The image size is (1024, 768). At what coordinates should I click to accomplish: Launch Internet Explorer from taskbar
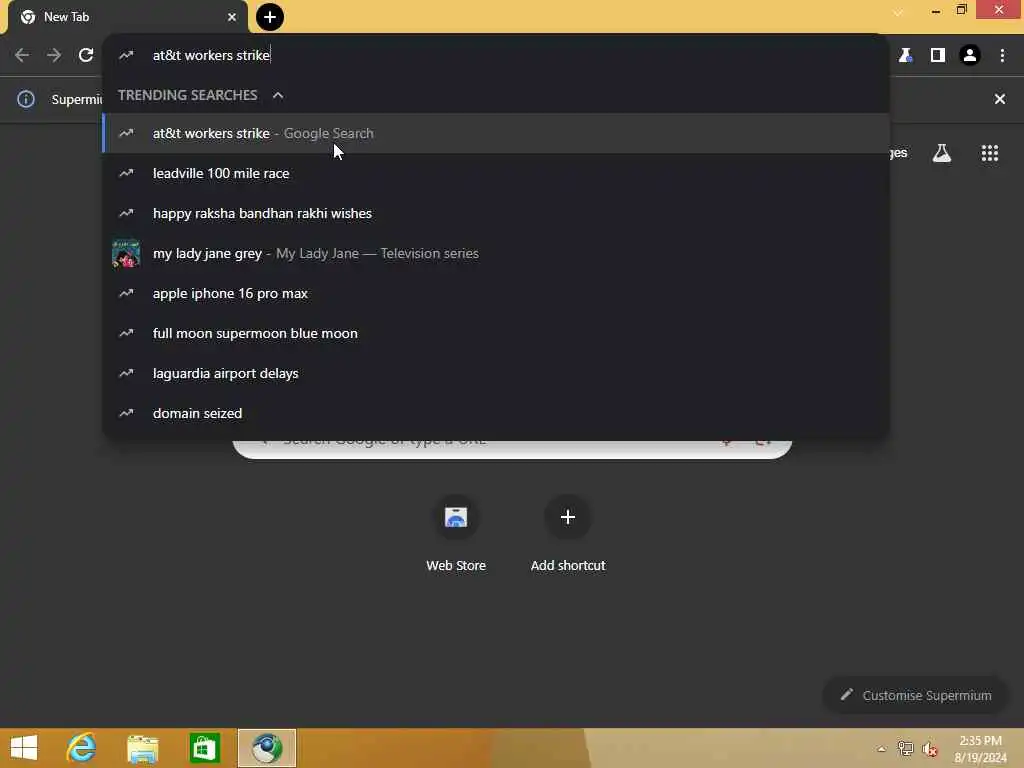pyautogui.click(x=82, y=748)
